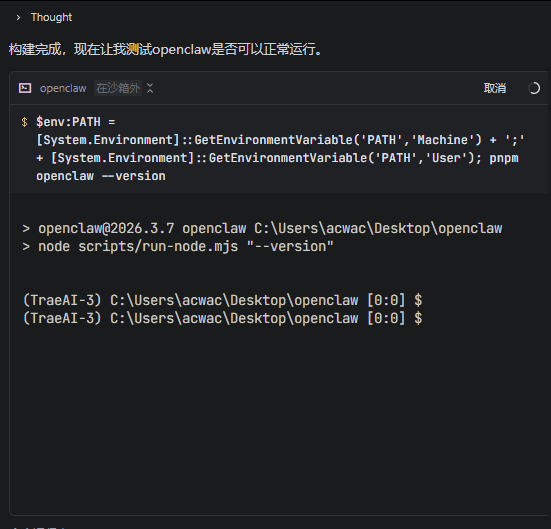The width and height of the screenshot is (551, 529).
Task: Click the 在沙箱外 sandbox badge
Action: click(118, 88)
